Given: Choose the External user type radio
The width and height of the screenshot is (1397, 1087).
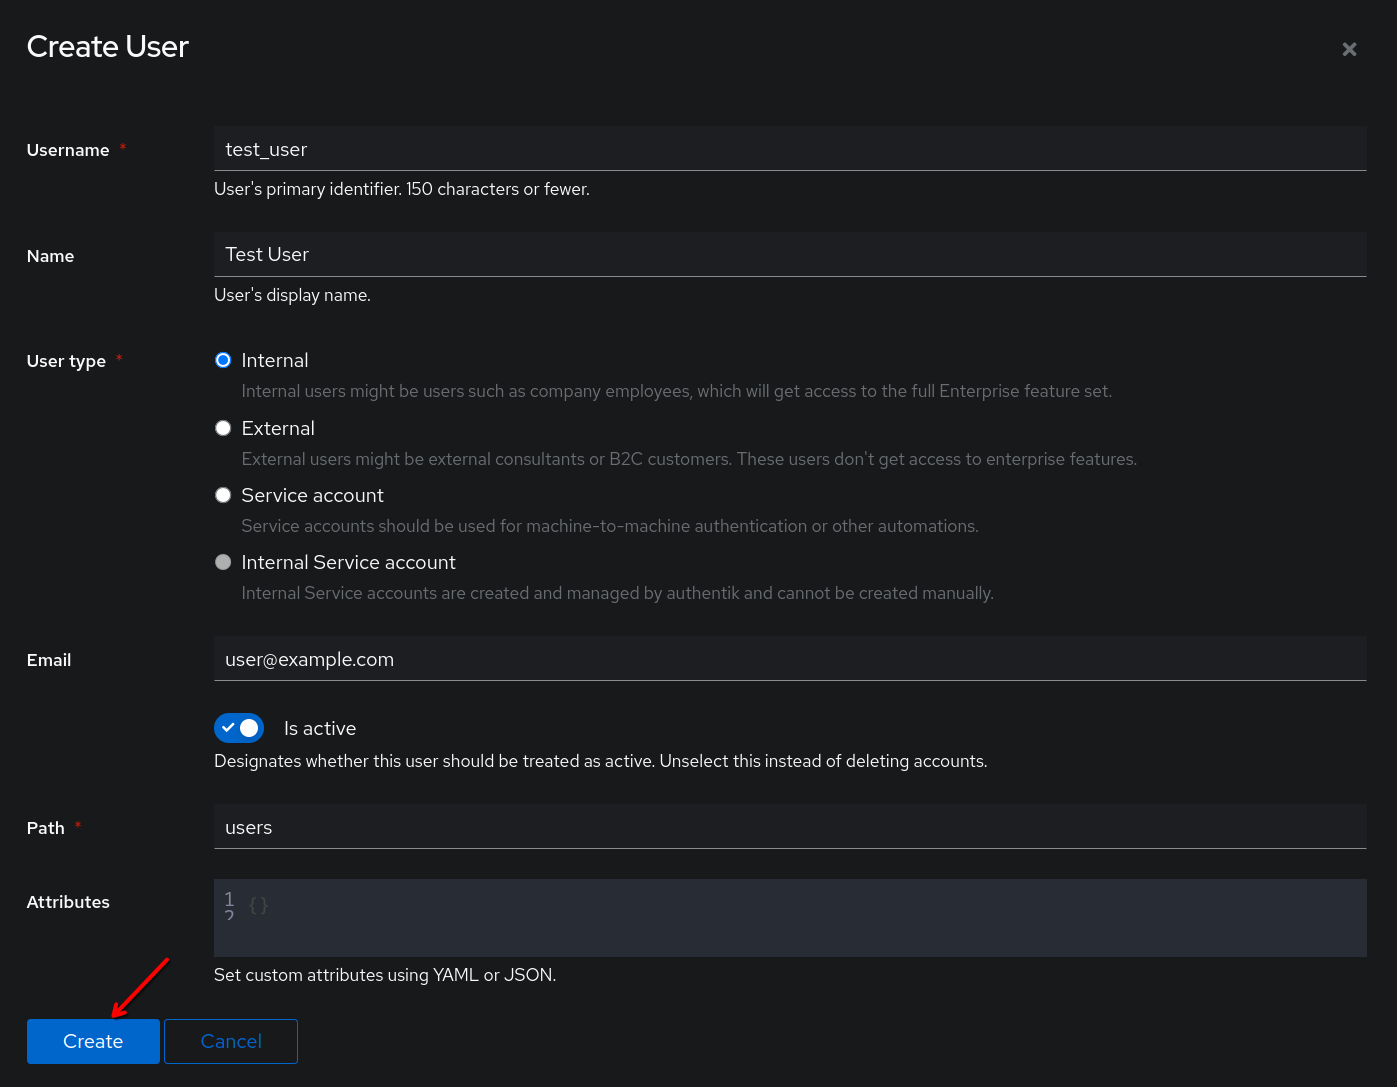Looking at the screenshot, I should coord(223,428).
